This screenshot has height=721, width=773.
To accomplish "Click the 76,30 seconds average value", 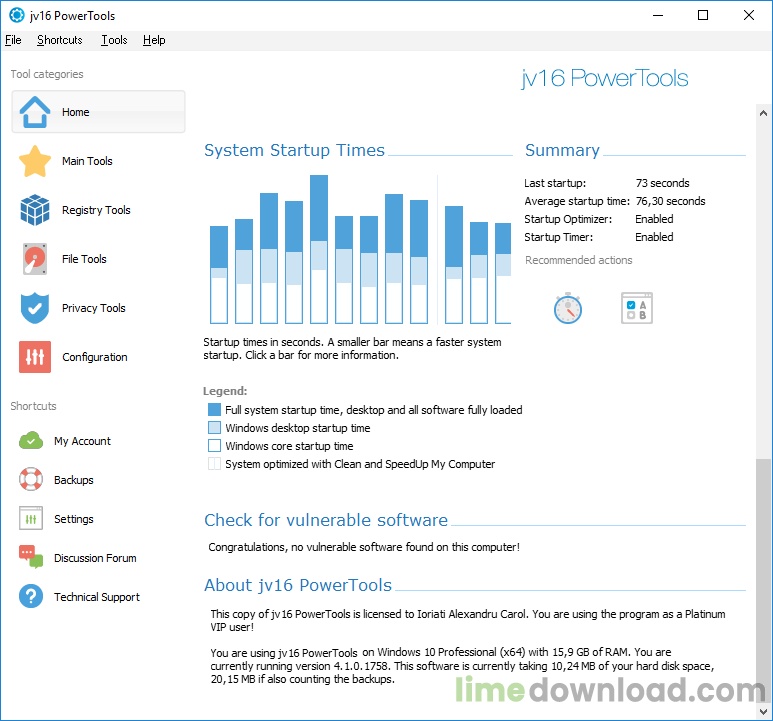I will 670,201.
